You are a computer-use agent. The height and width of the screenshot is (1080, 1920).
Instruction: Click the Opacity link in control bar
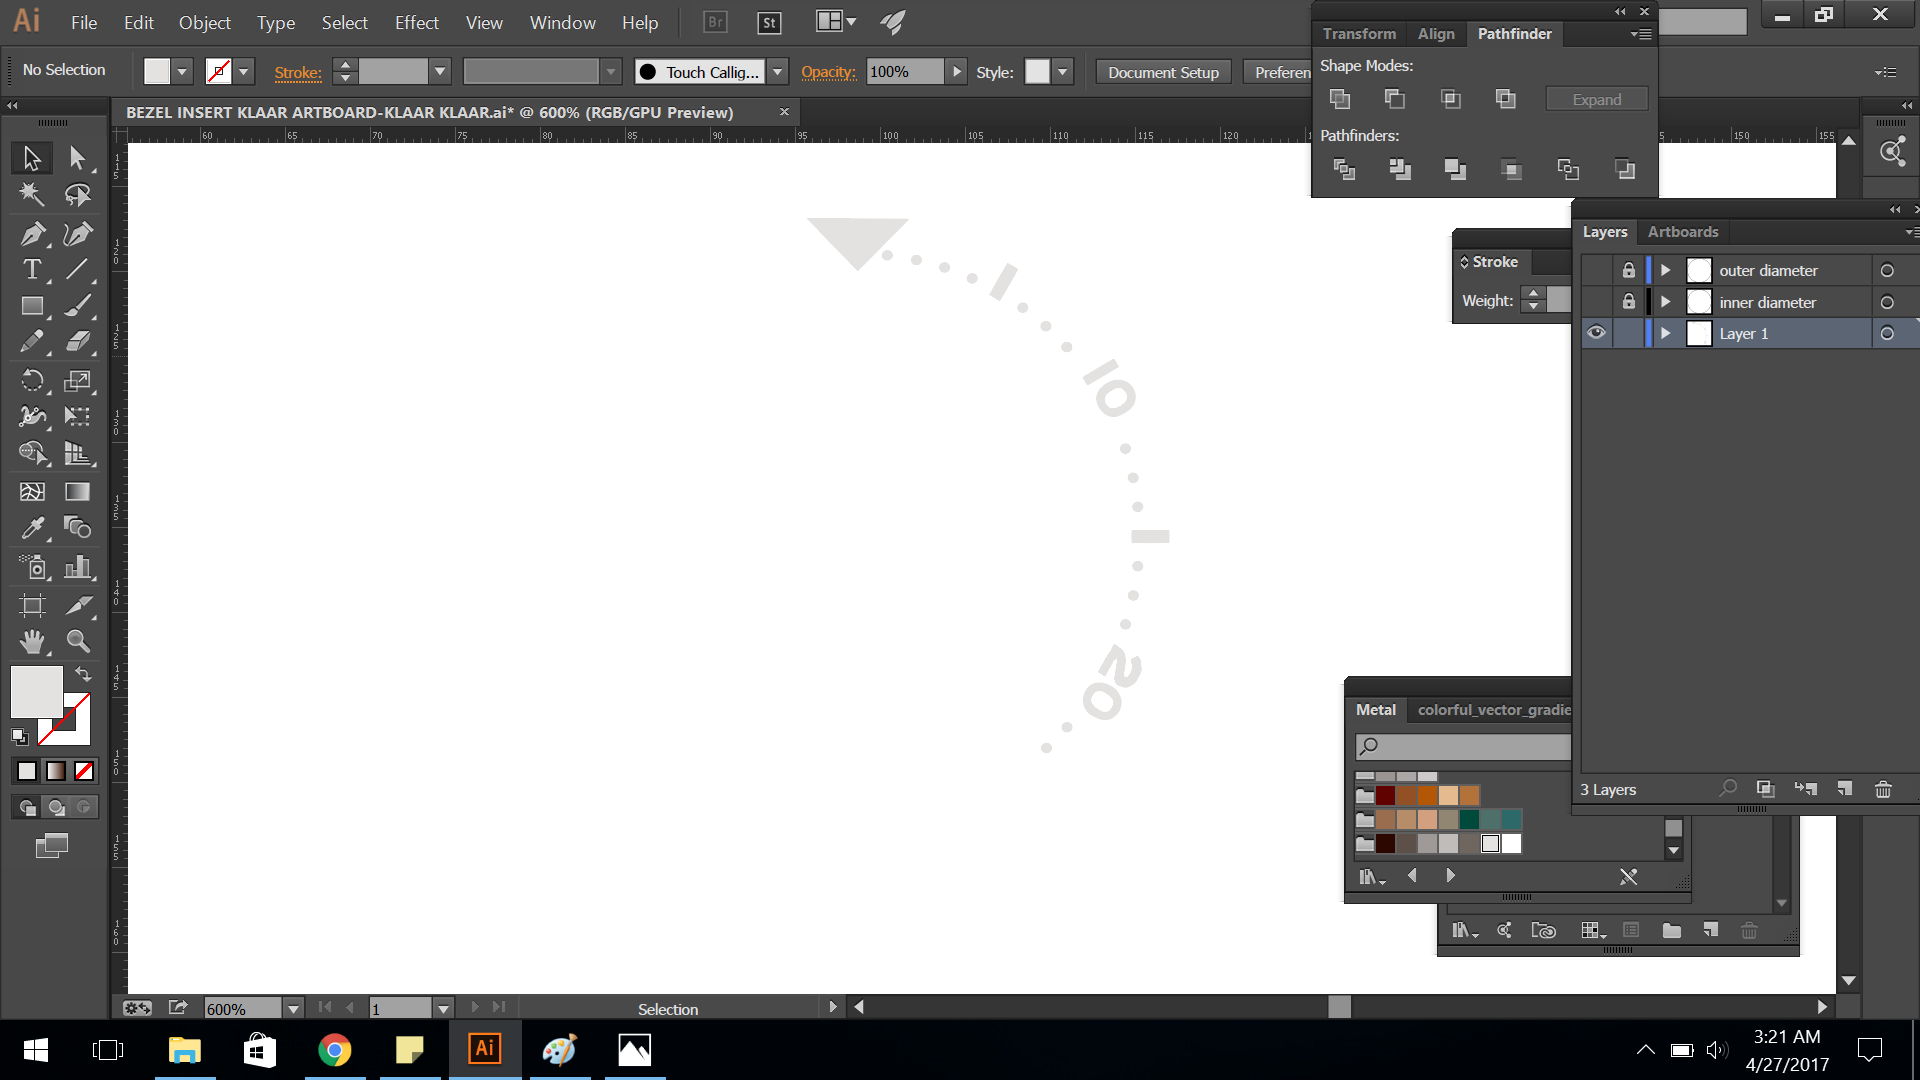click(829, 72)
